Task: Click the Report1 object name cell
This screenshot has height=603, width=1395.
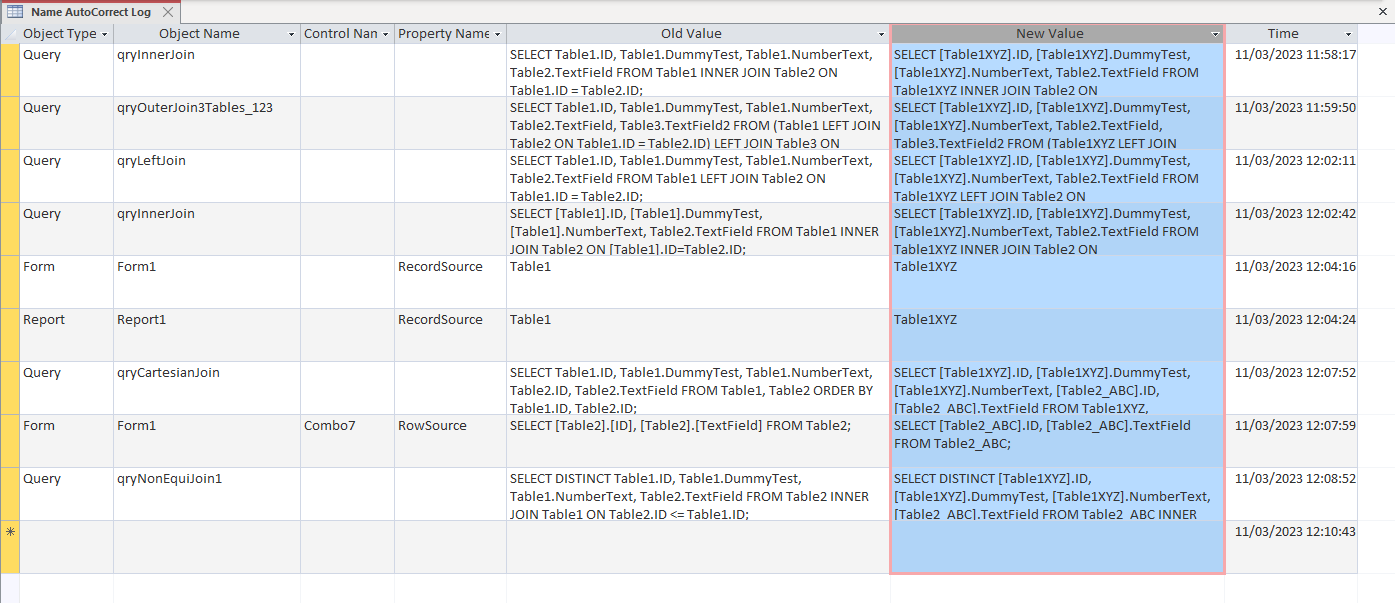Action: pos(207,335)
